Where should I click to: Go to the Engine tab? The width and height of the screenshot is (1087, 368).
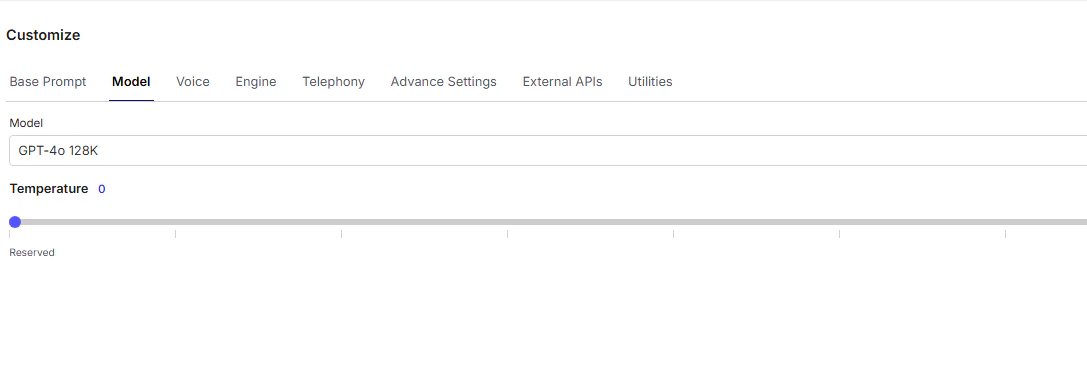(256, 82)
